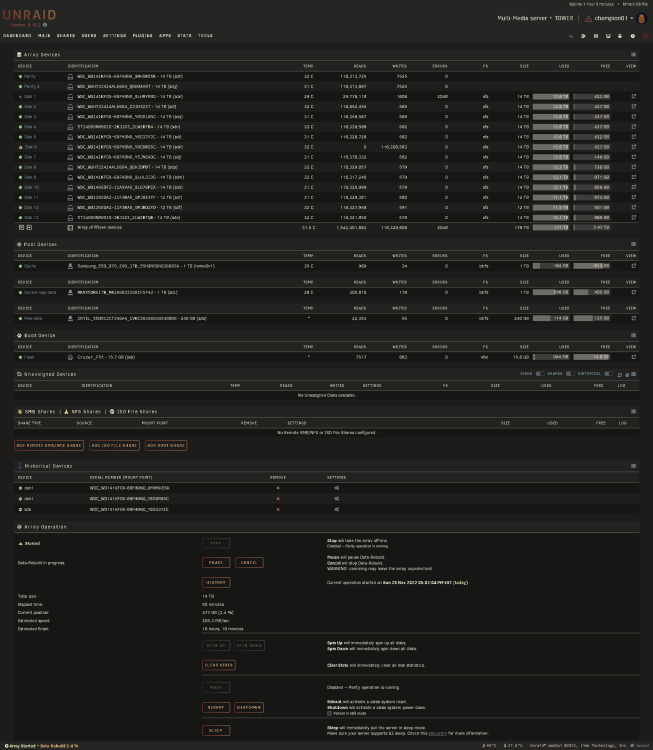Open the Stats menu item

point(185,35)
